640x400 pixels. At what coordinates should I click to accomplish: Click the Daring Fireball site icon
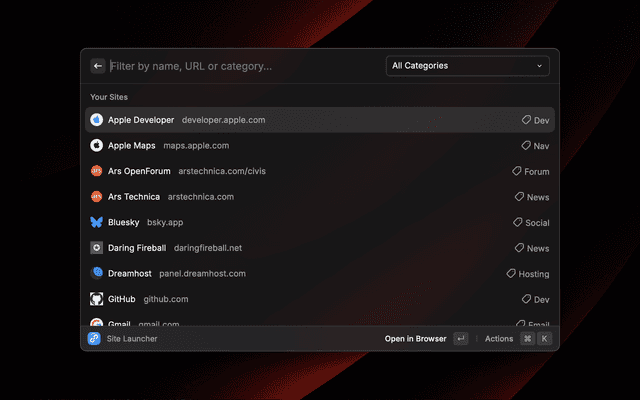(x=97, y=248)
